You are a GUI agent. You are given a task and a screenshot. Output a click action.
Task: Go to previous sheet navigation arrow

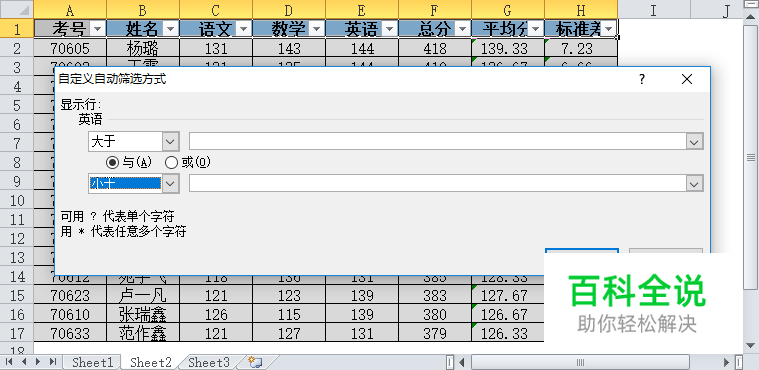tap(24, 362)
